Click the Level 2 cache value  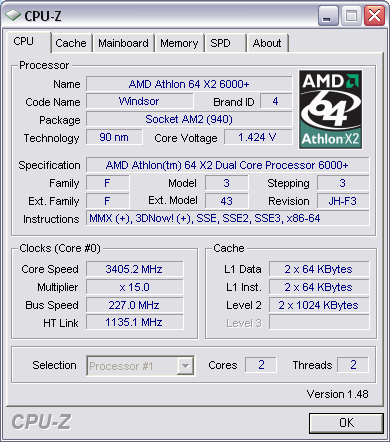(x=319, y=305)
